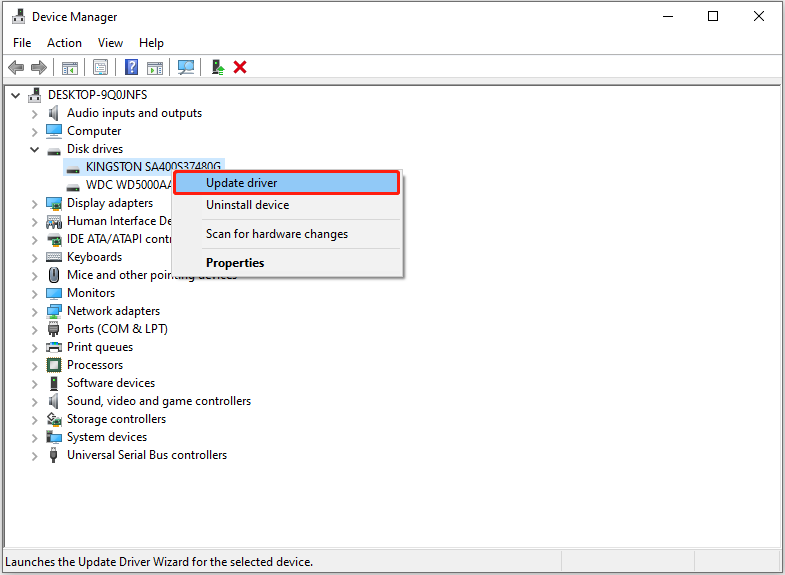
Task: Click the Processors chip icon
Action: 54,365
